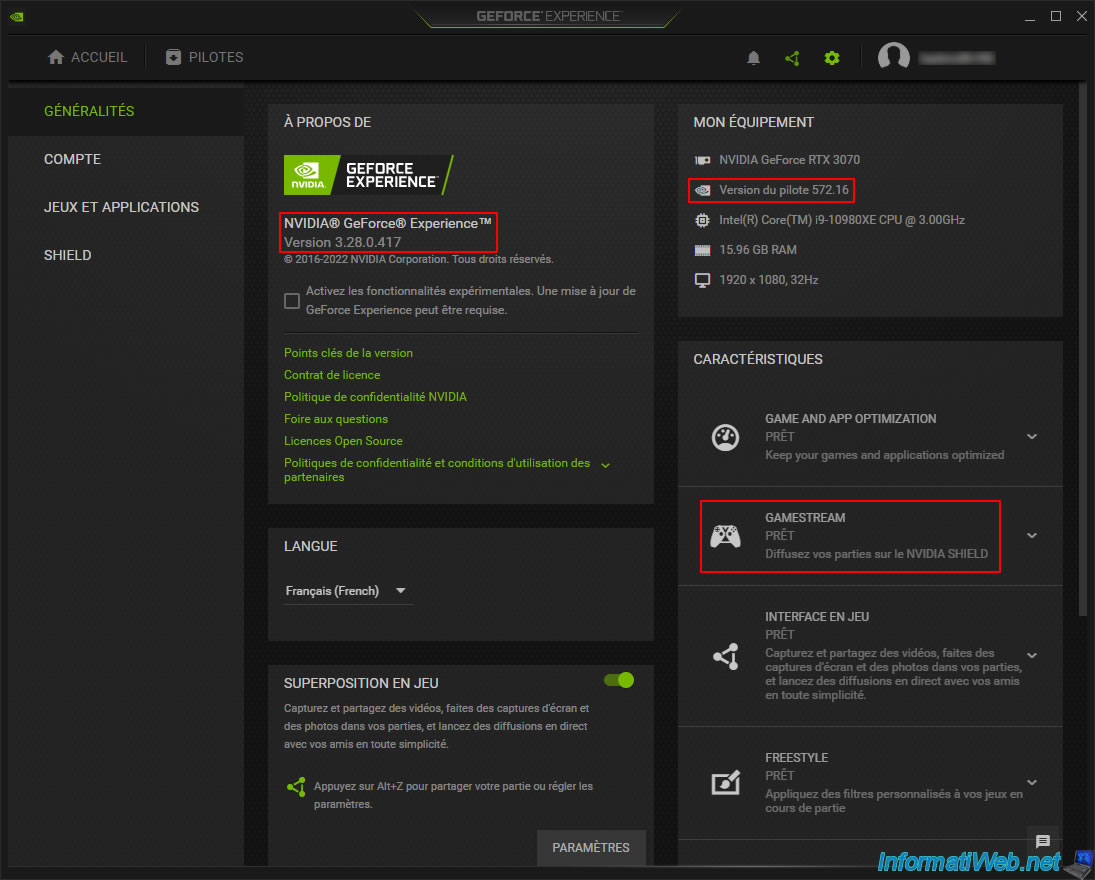1095x880 pixels.
Task: Click the GameStream controller icon
Action: point(725,536)
